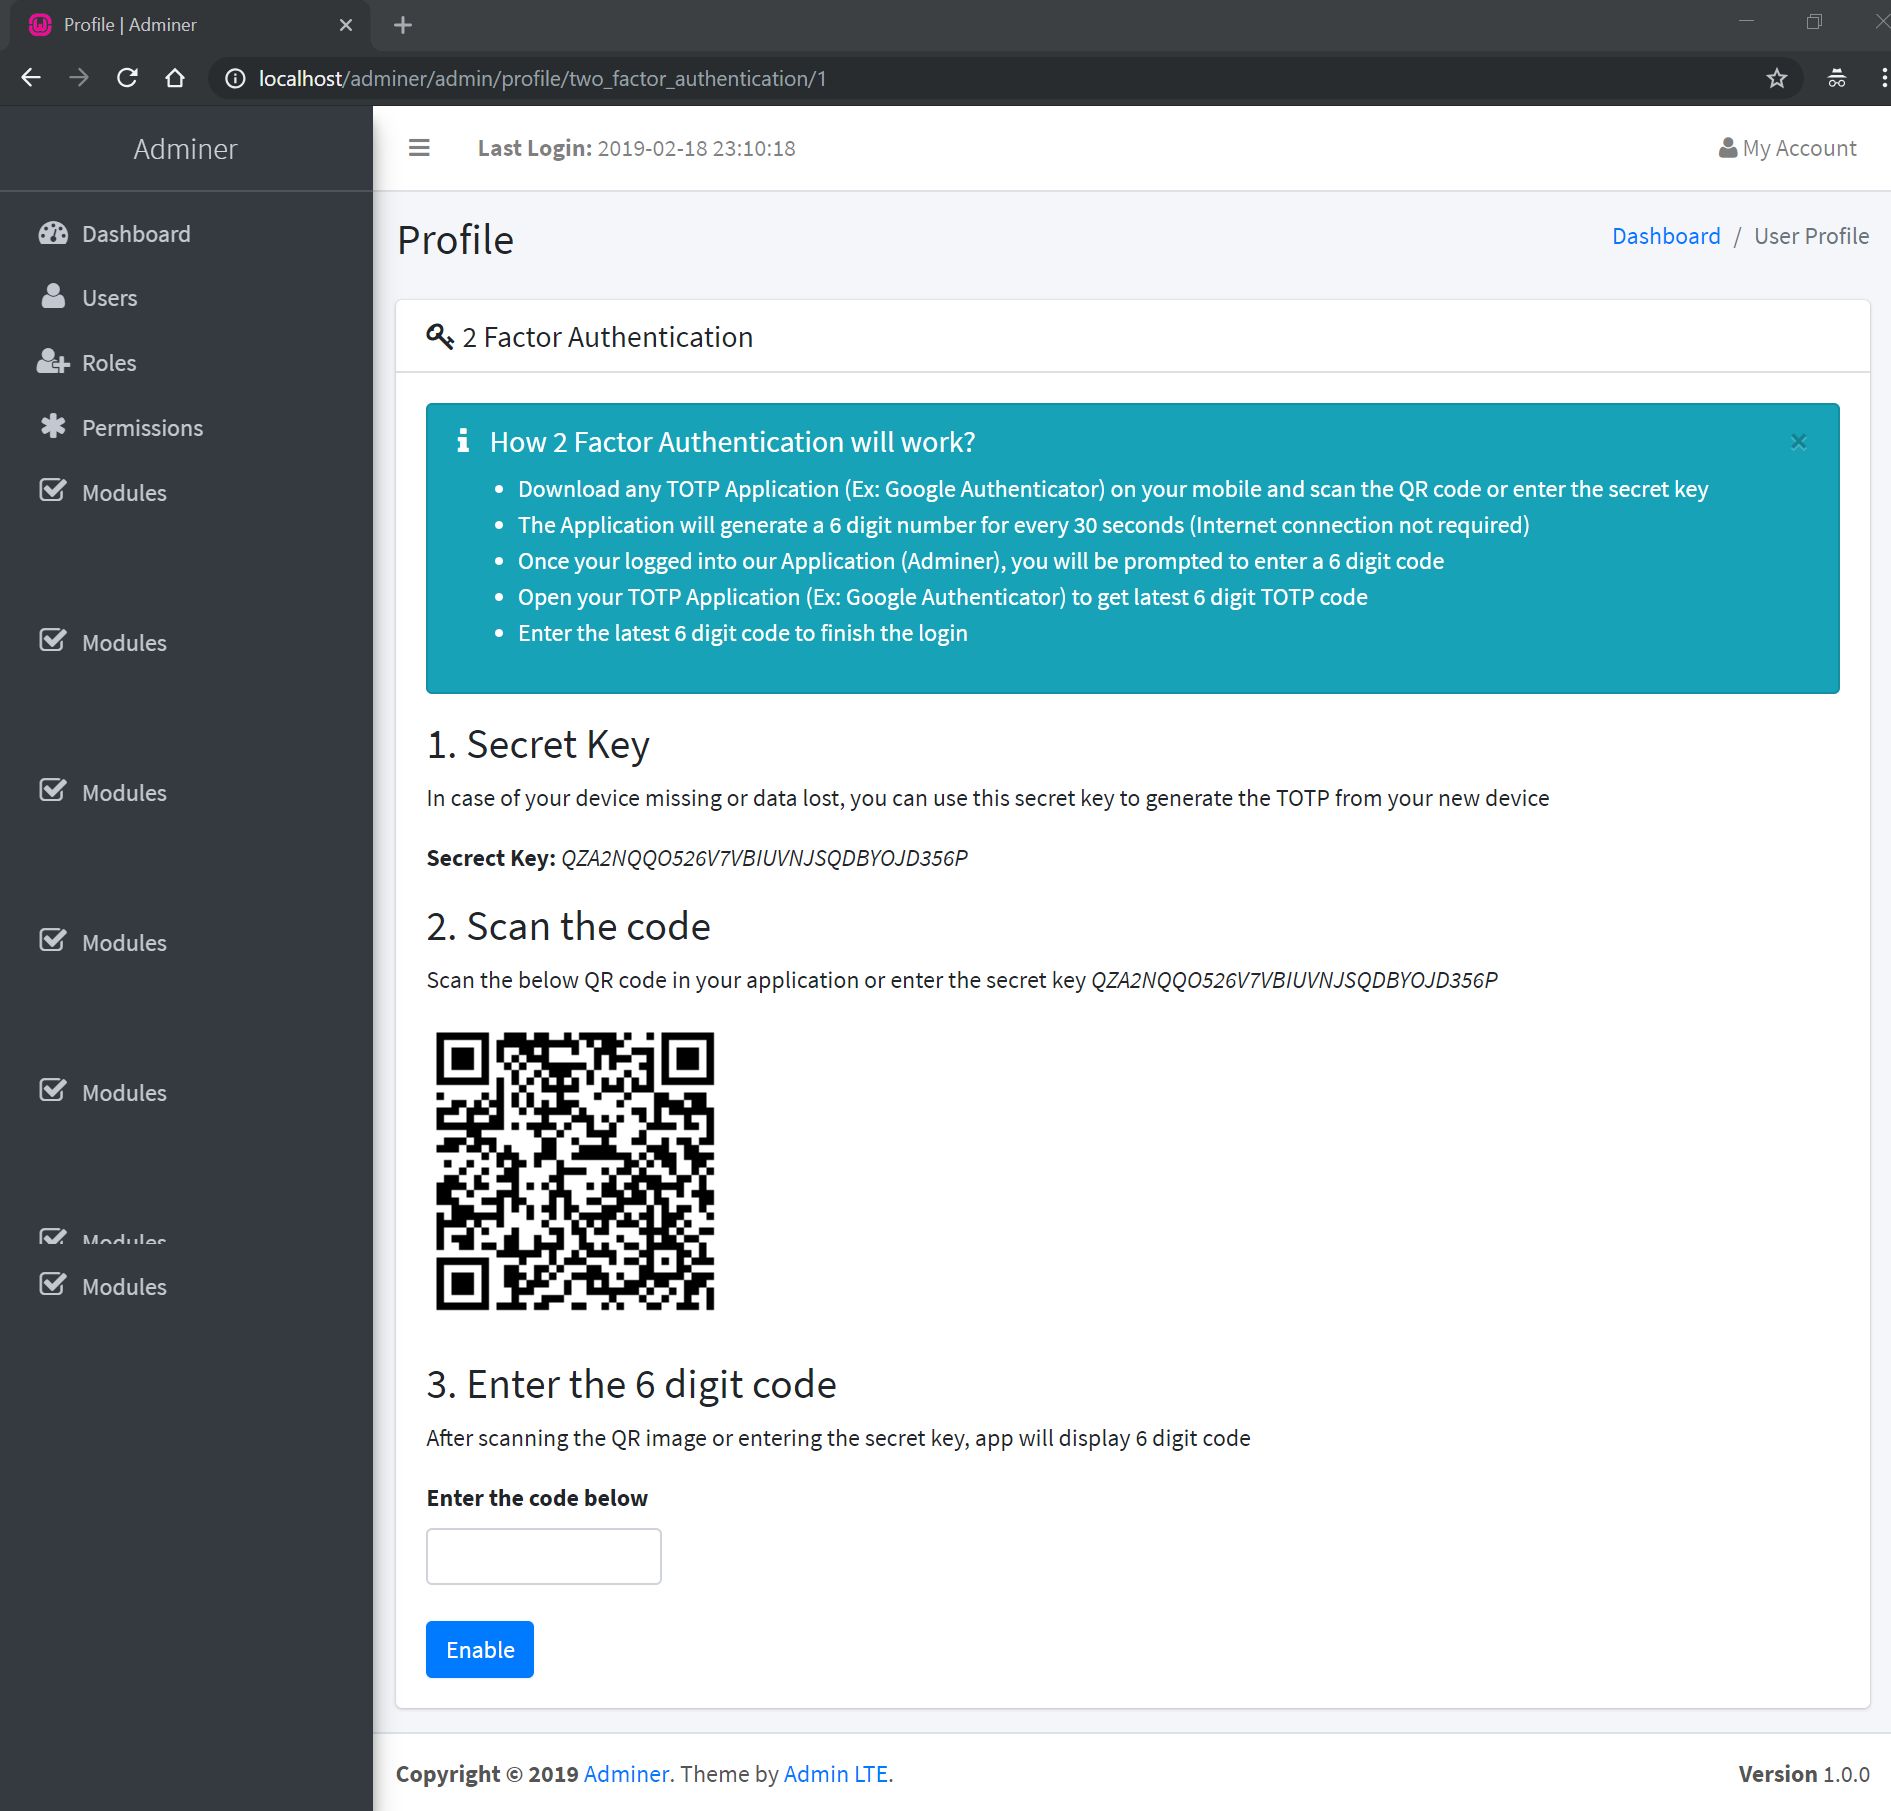Viewport: 1891px width, 1811px height.
Task: Go to Roles in the sidebar
Action: (186, 363)
